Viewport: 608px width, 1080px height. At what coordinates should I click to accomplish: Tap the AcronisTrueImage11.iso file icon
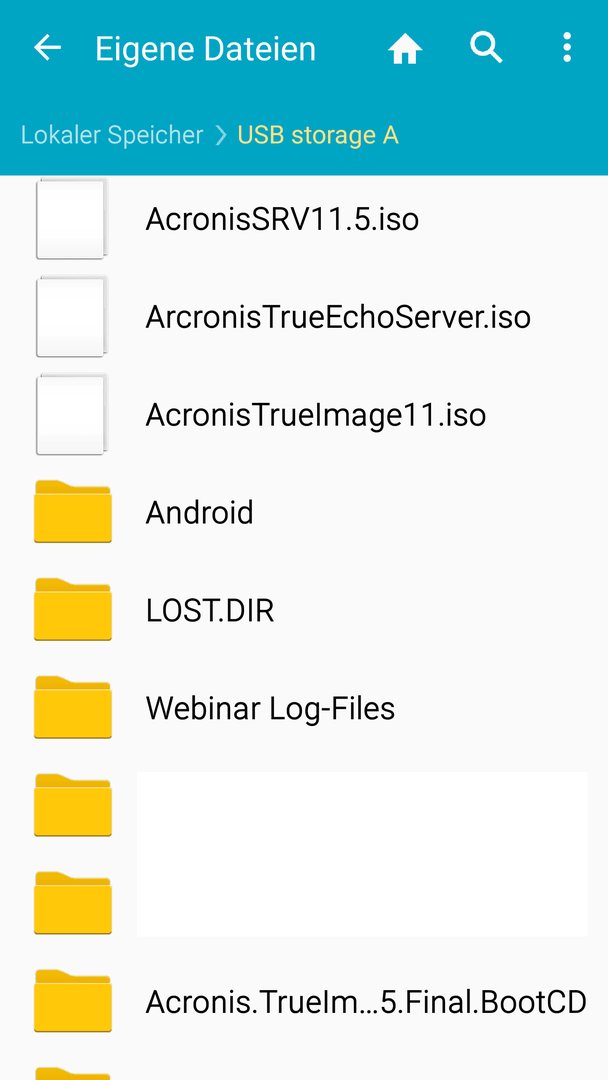coord(72,415)
